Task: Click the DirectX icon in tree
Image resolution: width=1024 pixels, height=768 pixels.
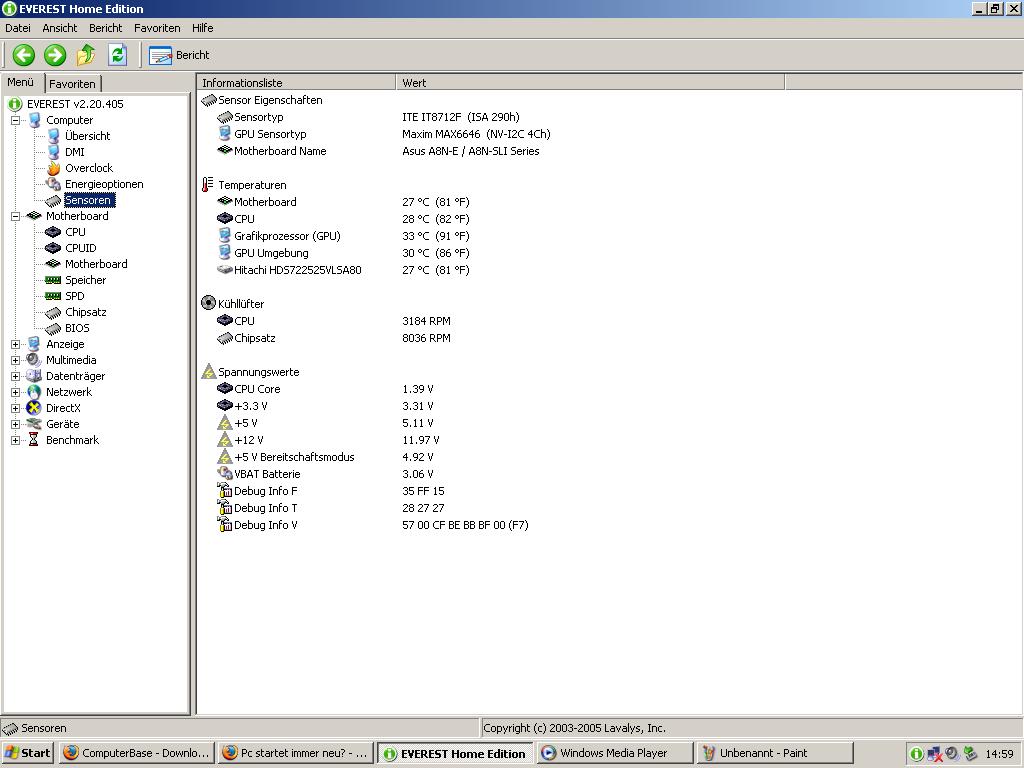Action: click(x=34, y=408)
